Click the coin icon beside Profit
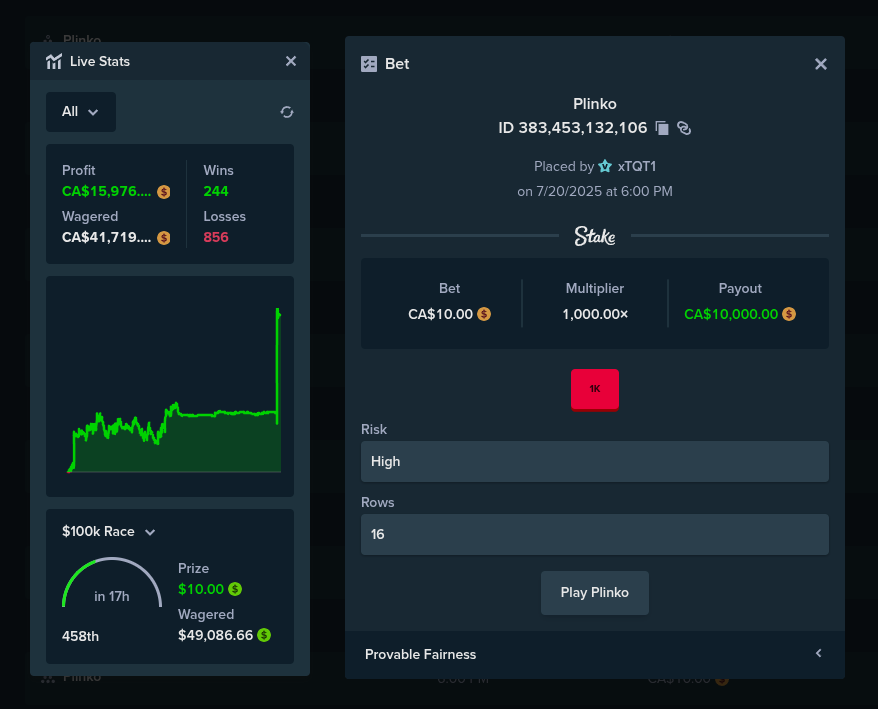Image resolution: width=878 pixels, height=709 pixels. [164, 192]
